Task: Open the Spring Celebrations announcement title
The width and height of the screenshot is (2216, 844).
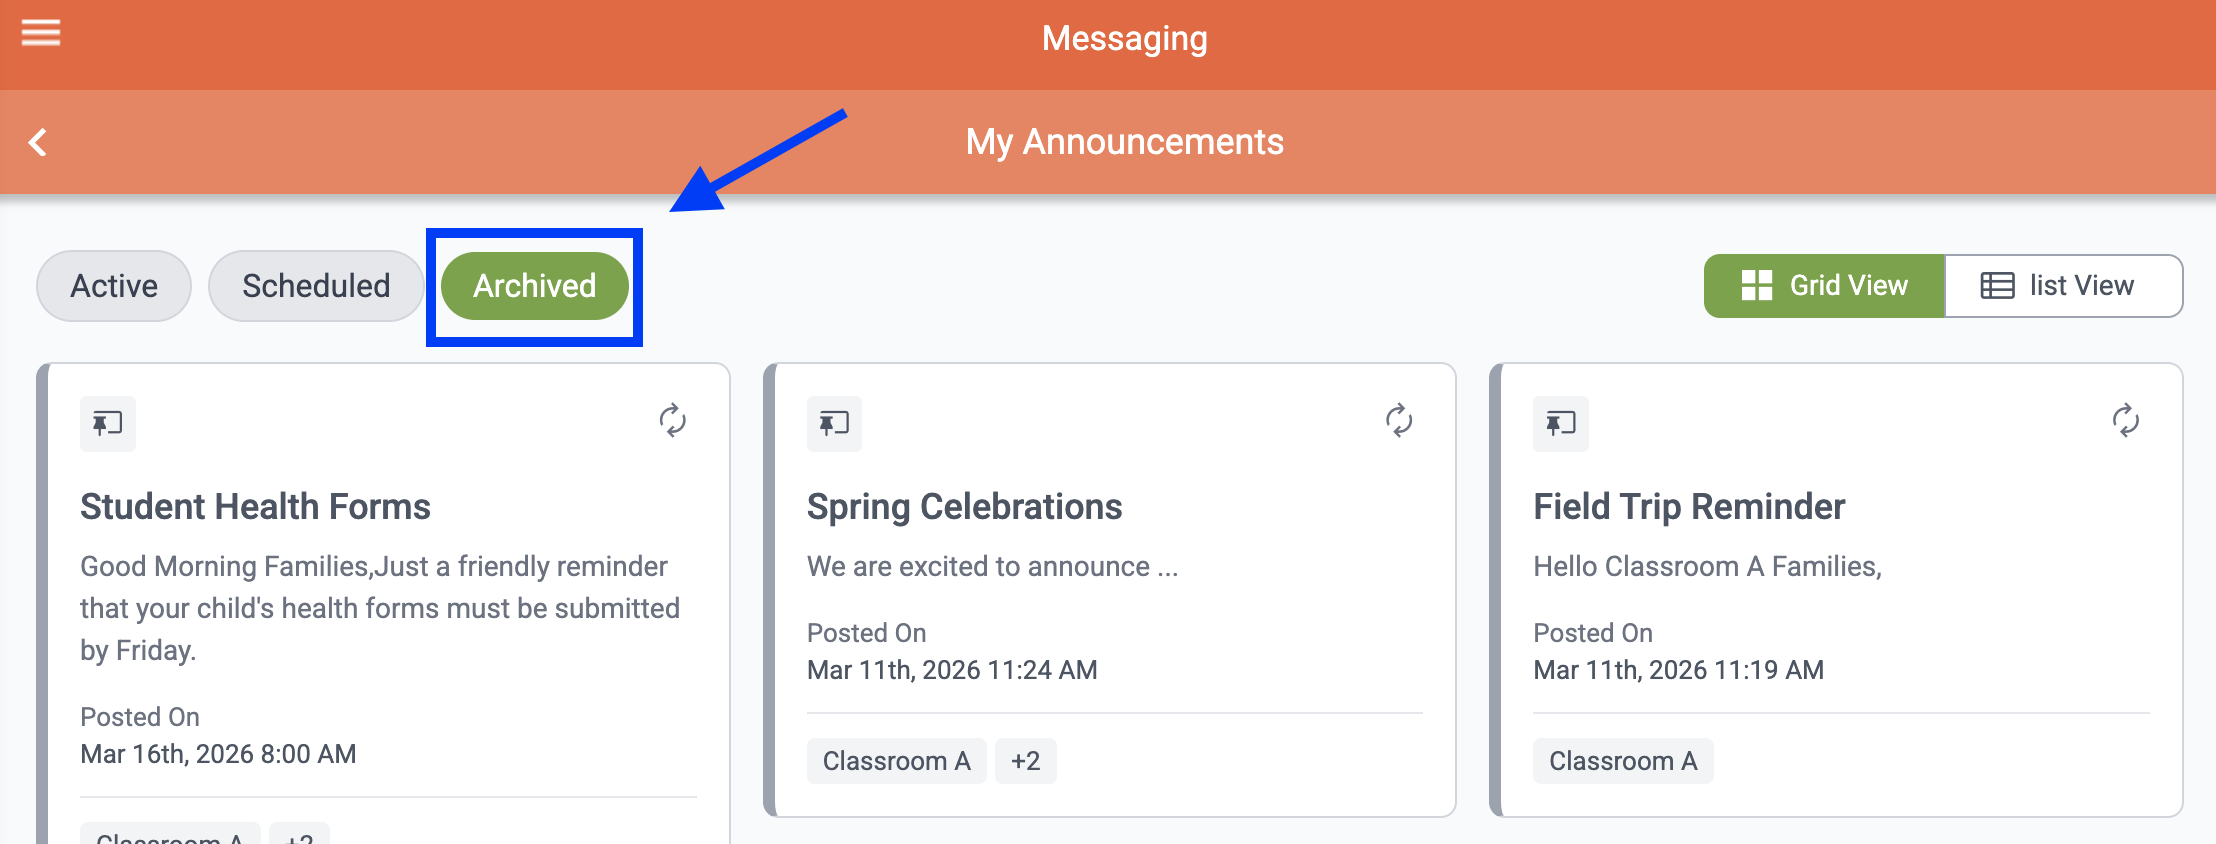Action: coord(964,507)
